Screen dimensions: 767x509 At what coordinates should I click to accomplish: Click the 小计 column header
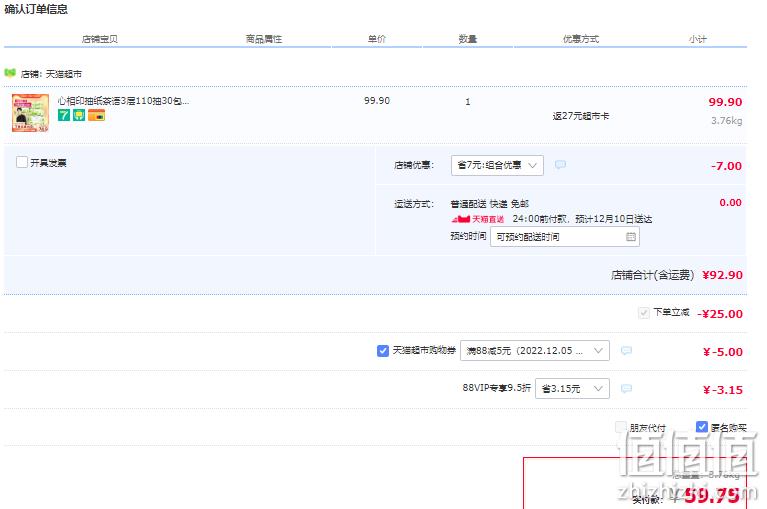click(698, 39)
